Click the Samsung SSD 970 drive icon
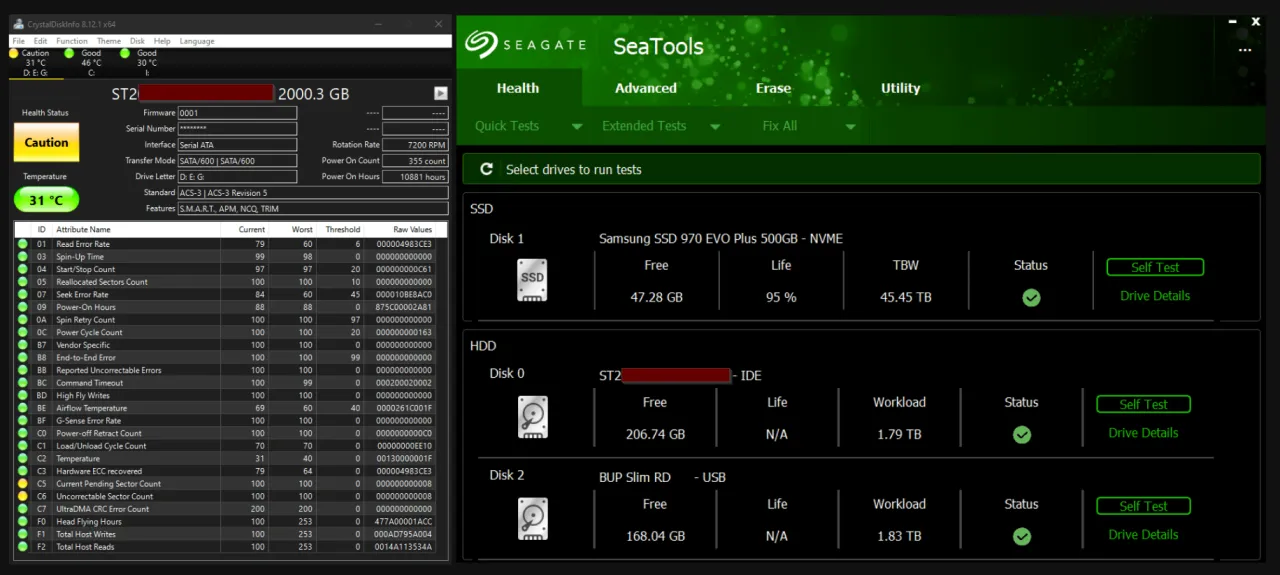 coord(532,279)
